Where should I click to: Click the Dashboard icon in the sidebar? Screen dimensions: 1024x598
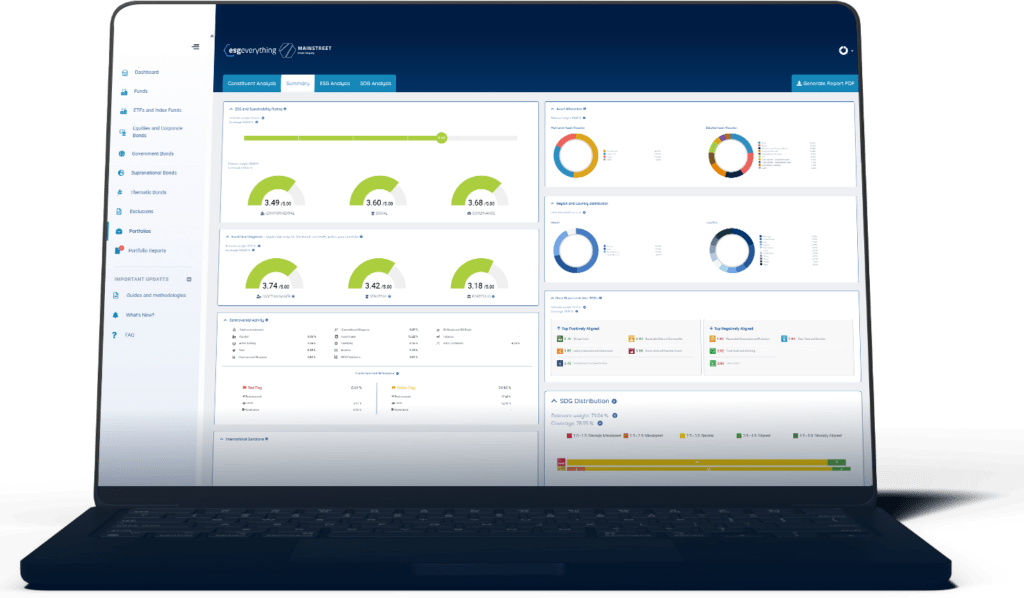124,73
